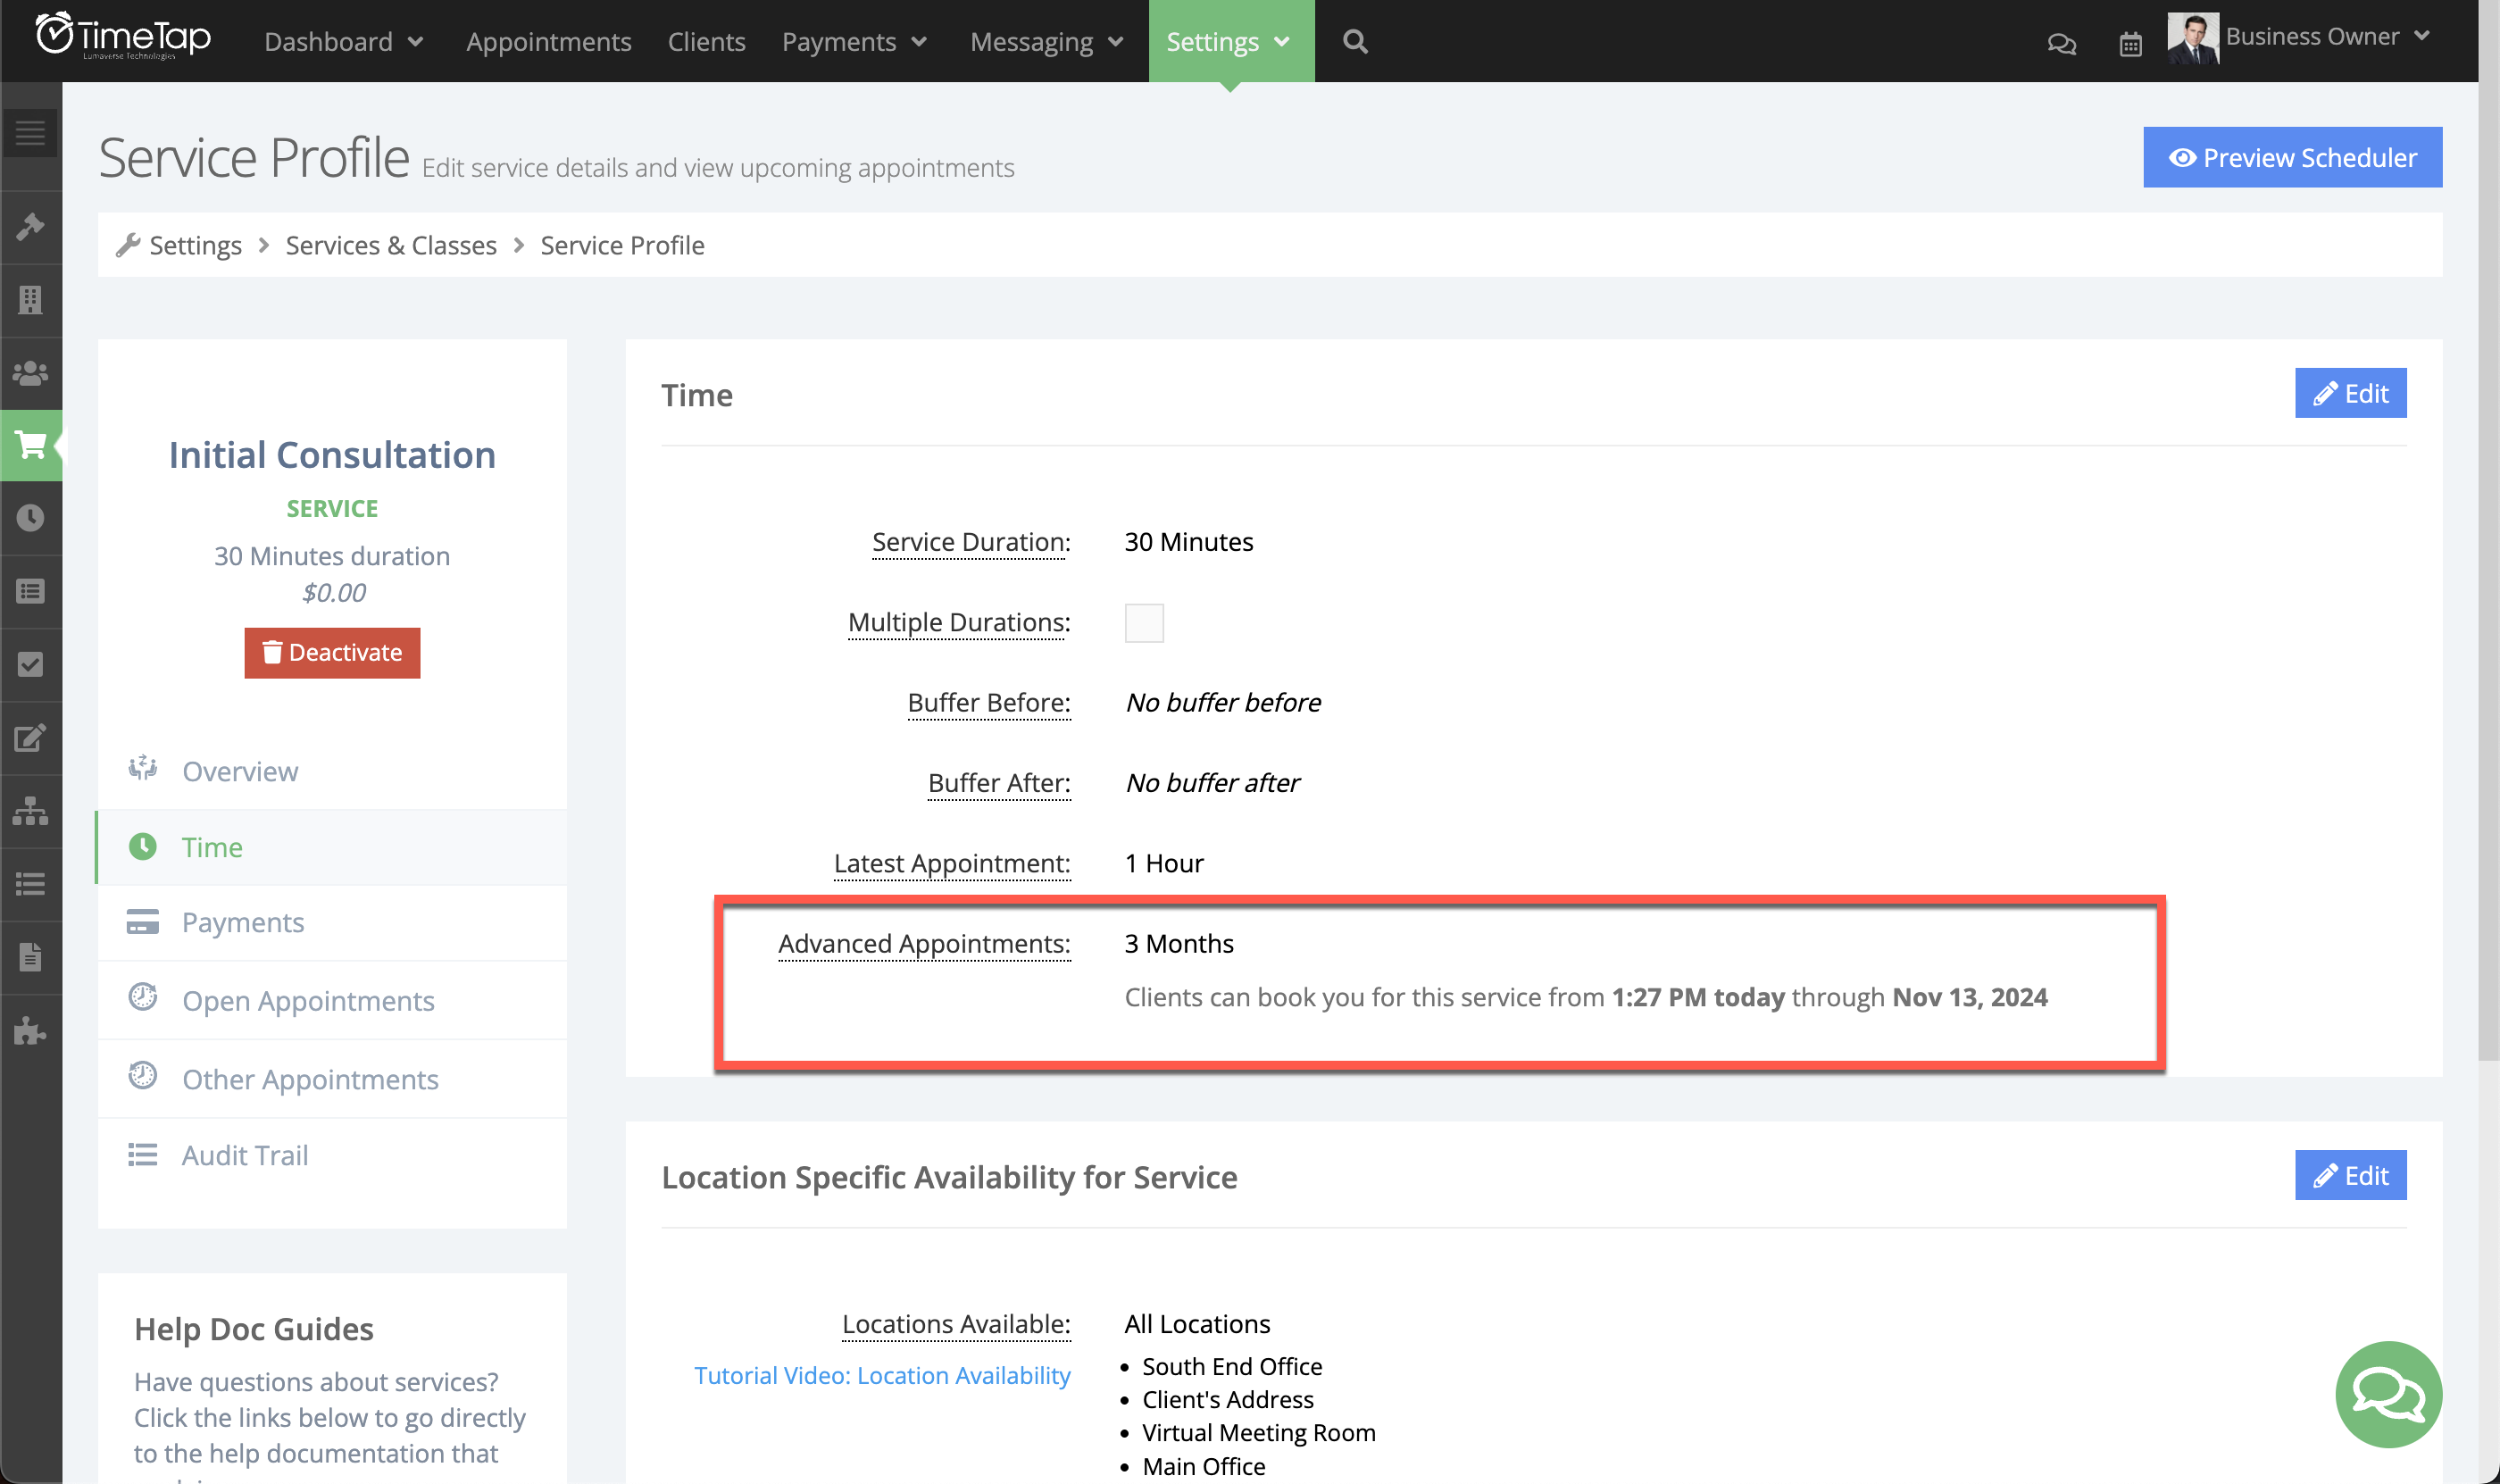Click the building icon in sidebar
Image resolution: width=2500 pixels, height=1484 pixels.
coord(31,299)
